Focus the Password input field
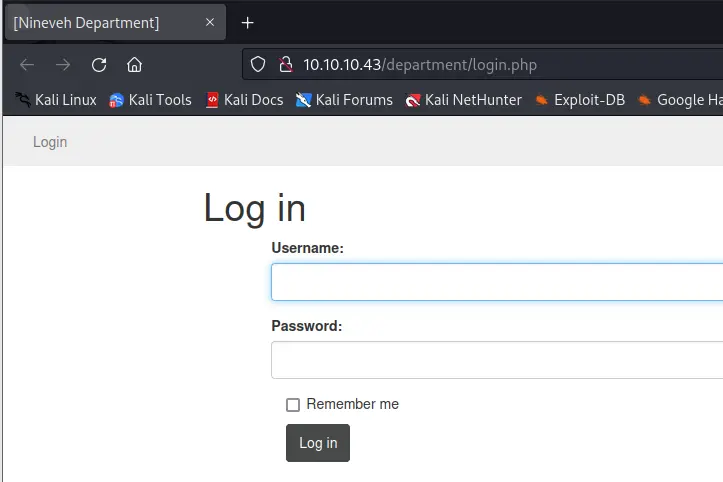This screenshot has height=482, width=723. [x=496, y=360]
